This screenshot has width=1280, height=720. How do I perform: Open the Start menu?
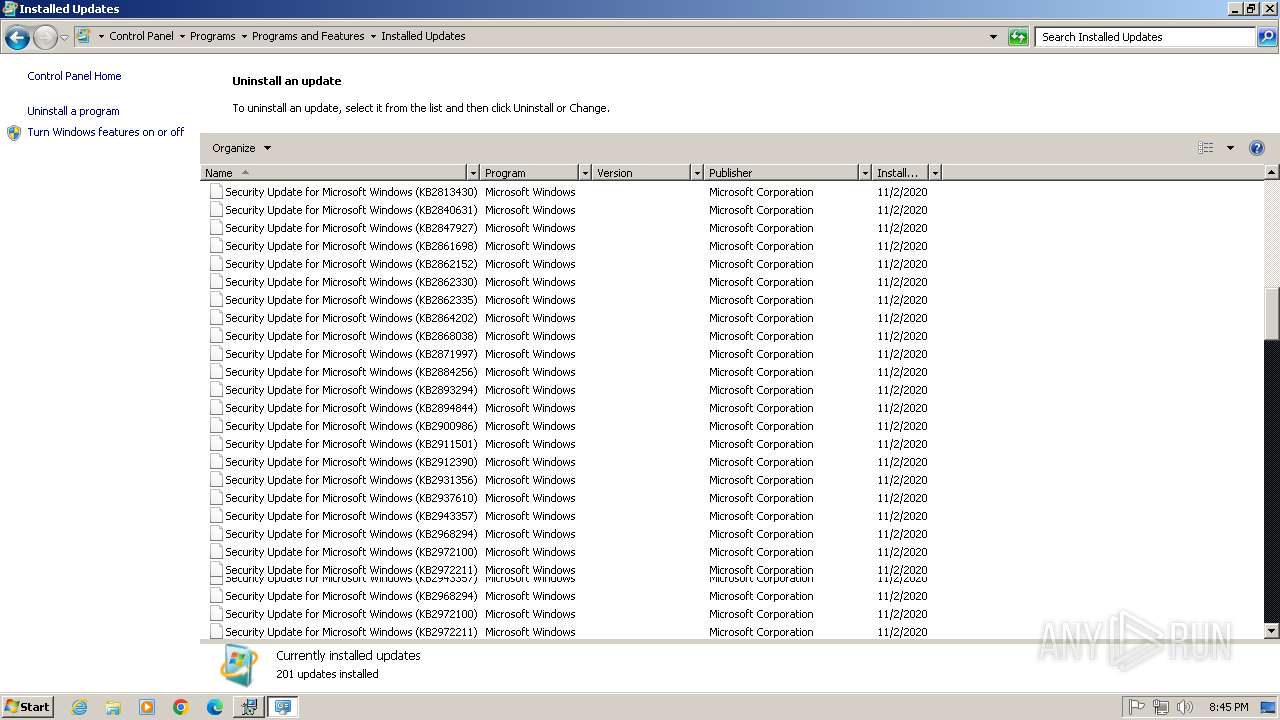[x=27, y=706]
